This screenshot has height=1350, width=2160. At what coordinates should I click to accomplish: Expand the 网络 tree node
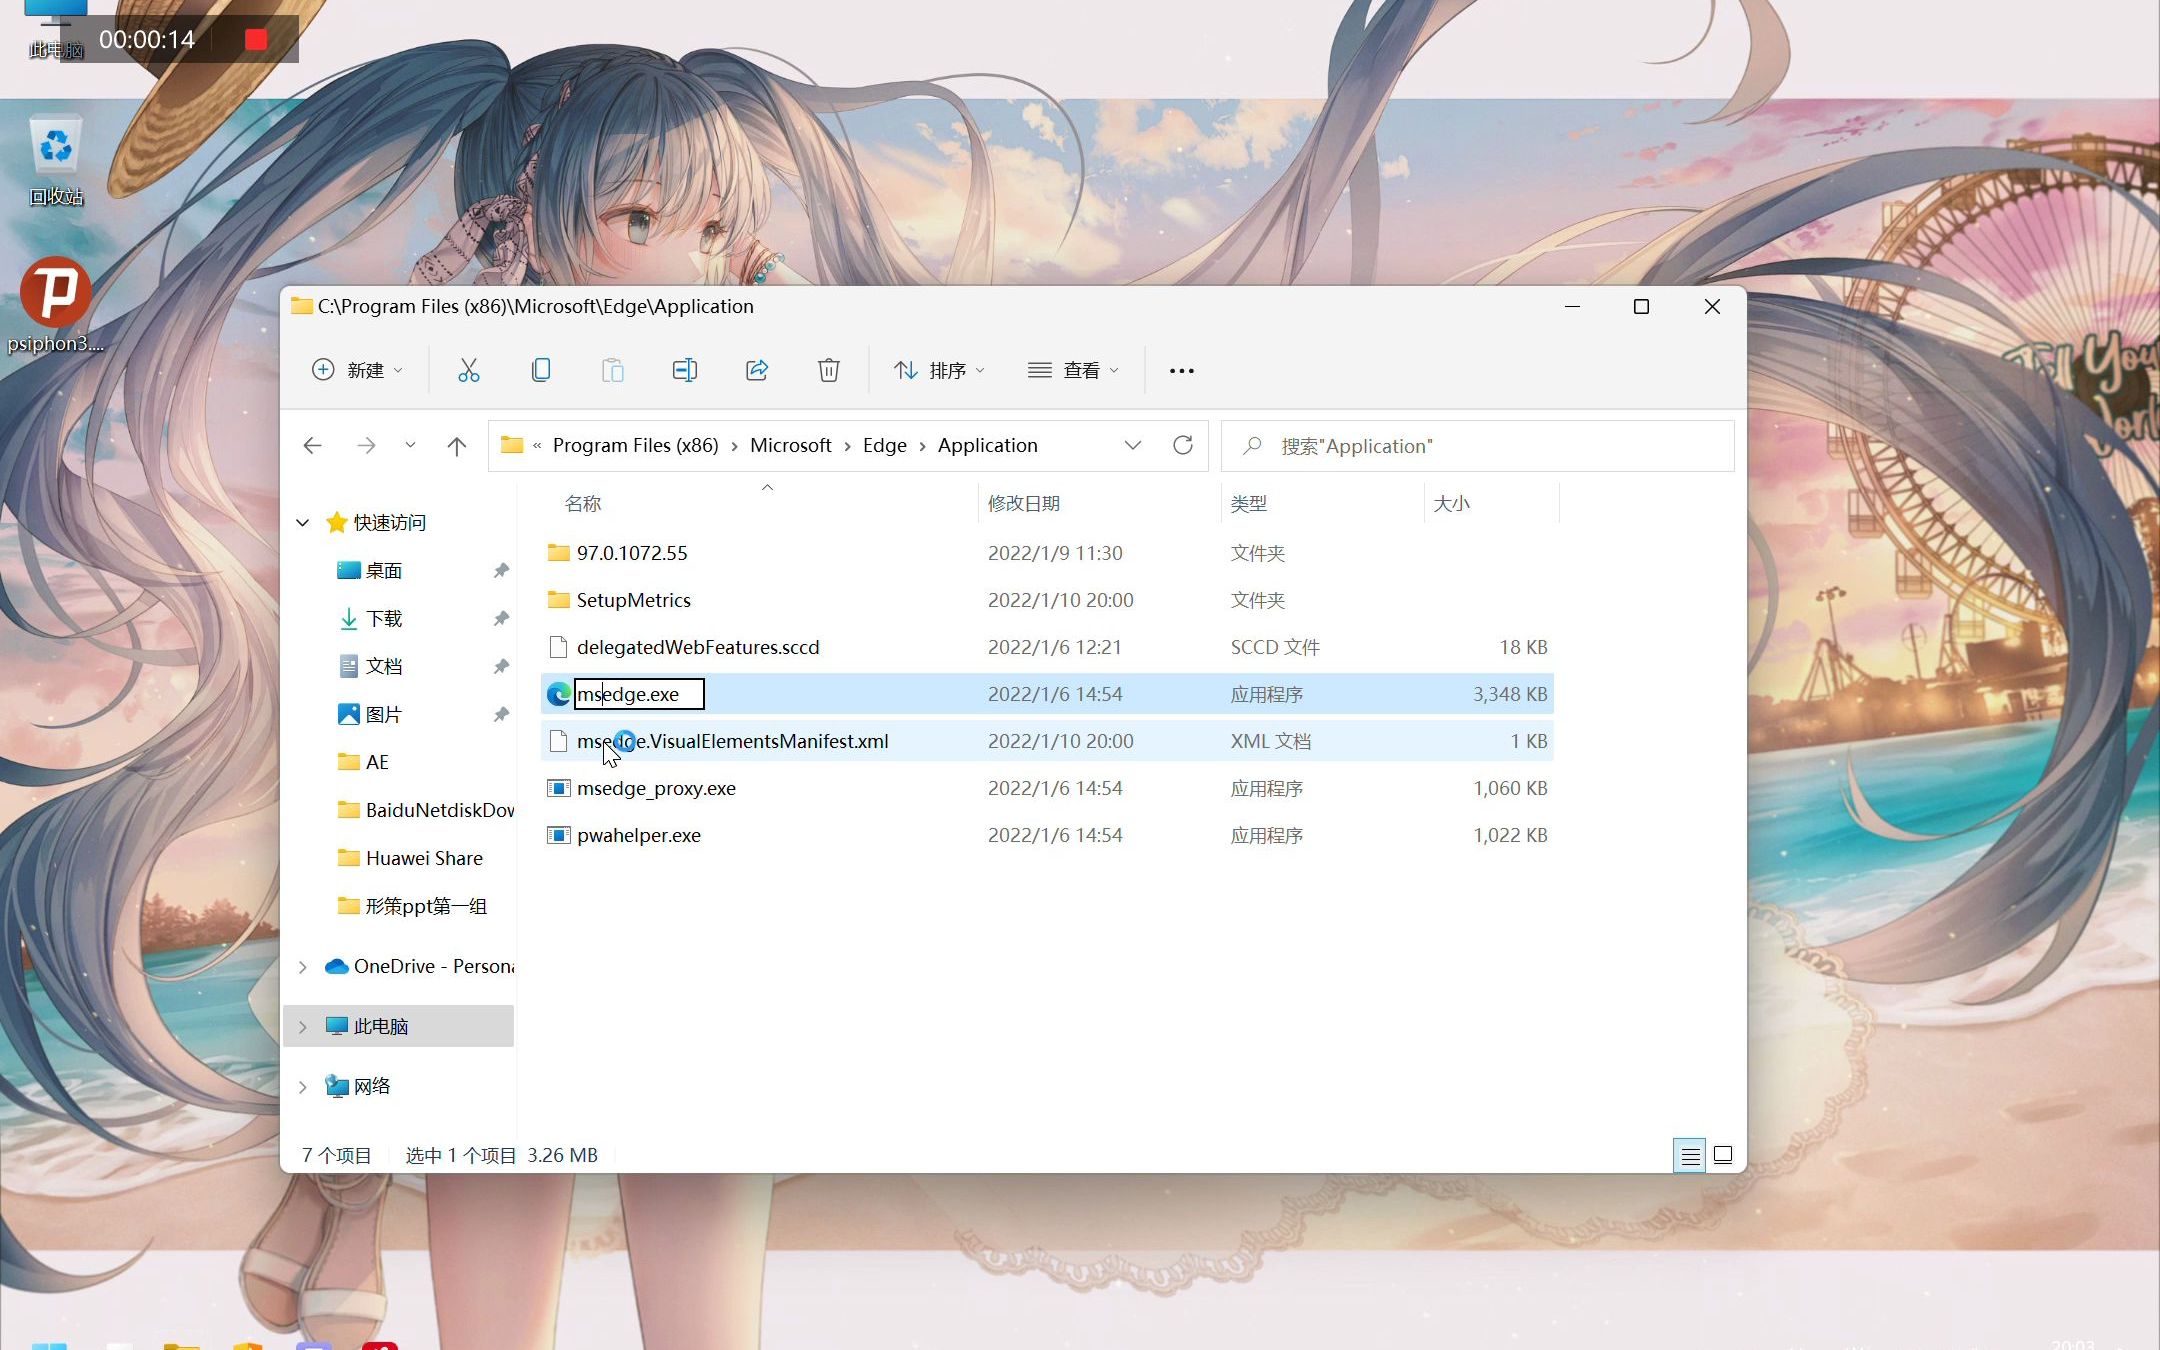[x=303, y=1087]
